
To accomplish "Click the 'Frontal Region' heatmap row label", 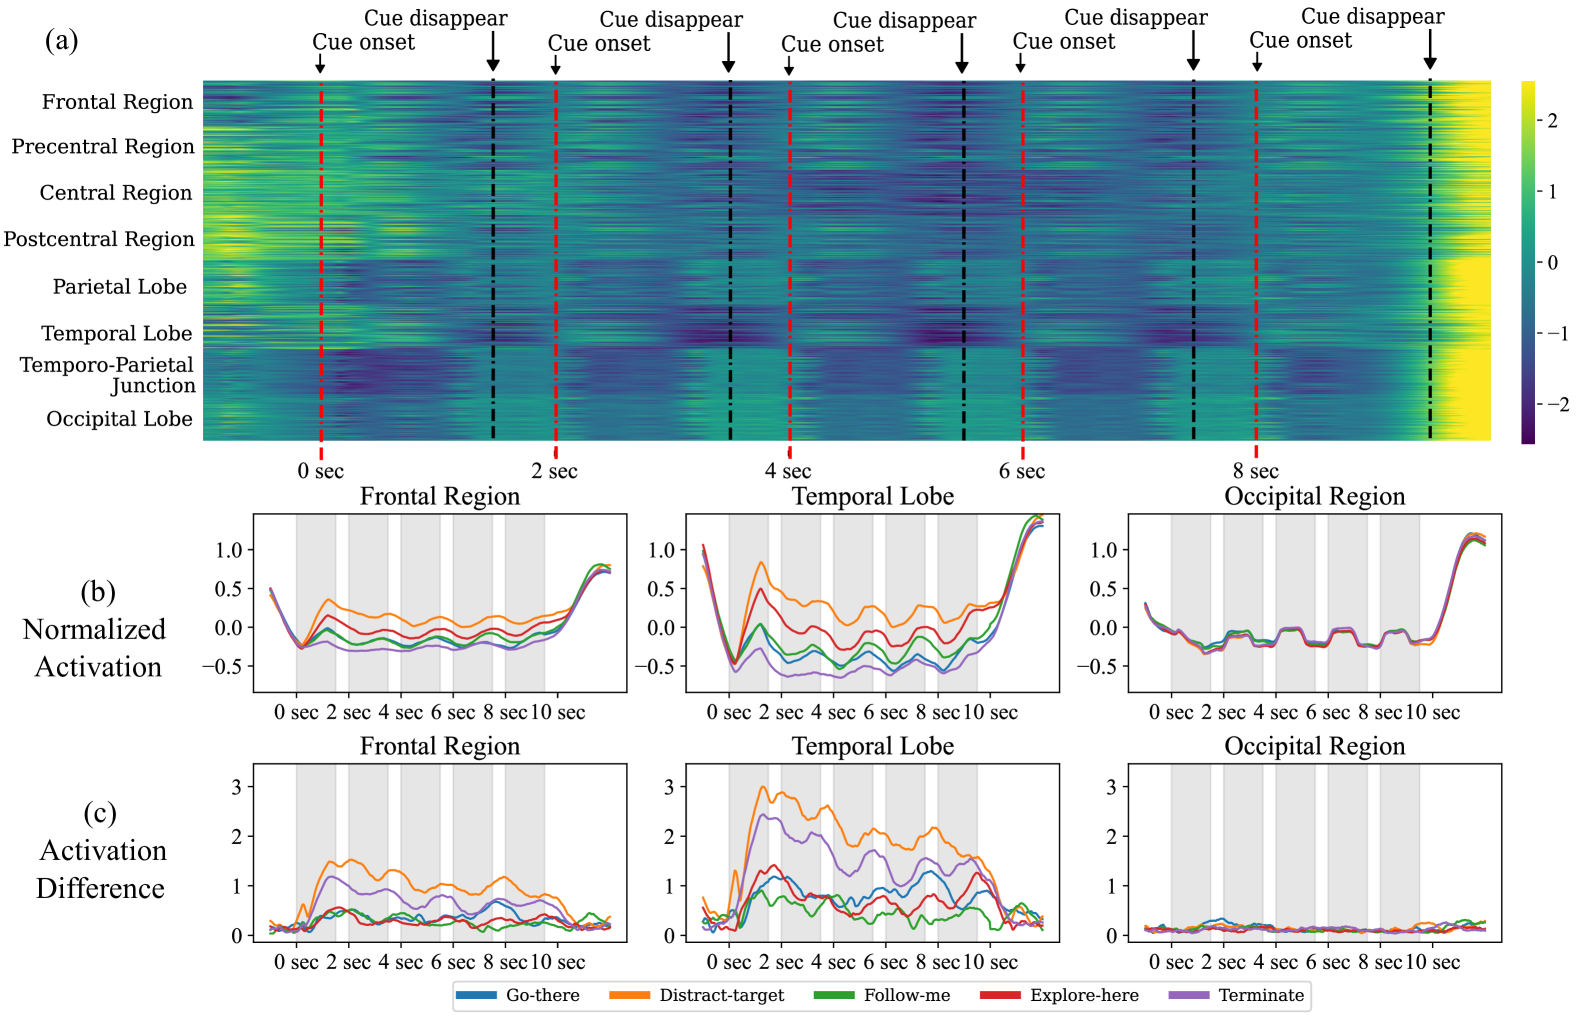I will [117, 101].
